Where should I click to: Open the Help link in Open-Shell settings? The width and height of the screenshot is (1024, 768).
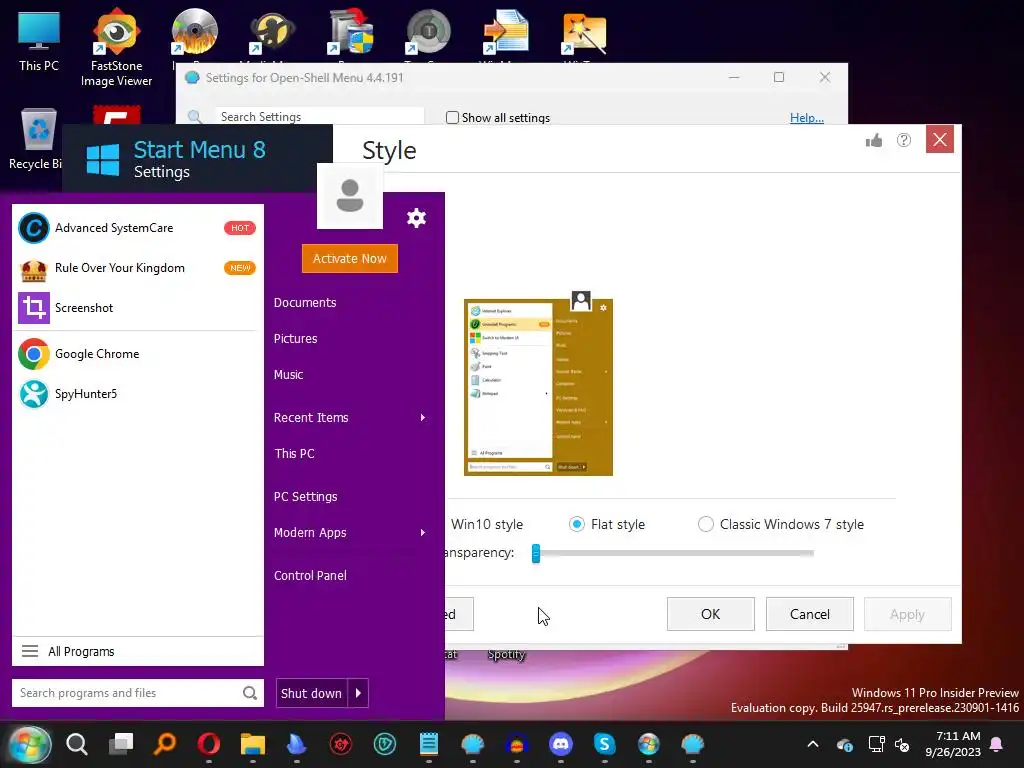click(807, 118)
